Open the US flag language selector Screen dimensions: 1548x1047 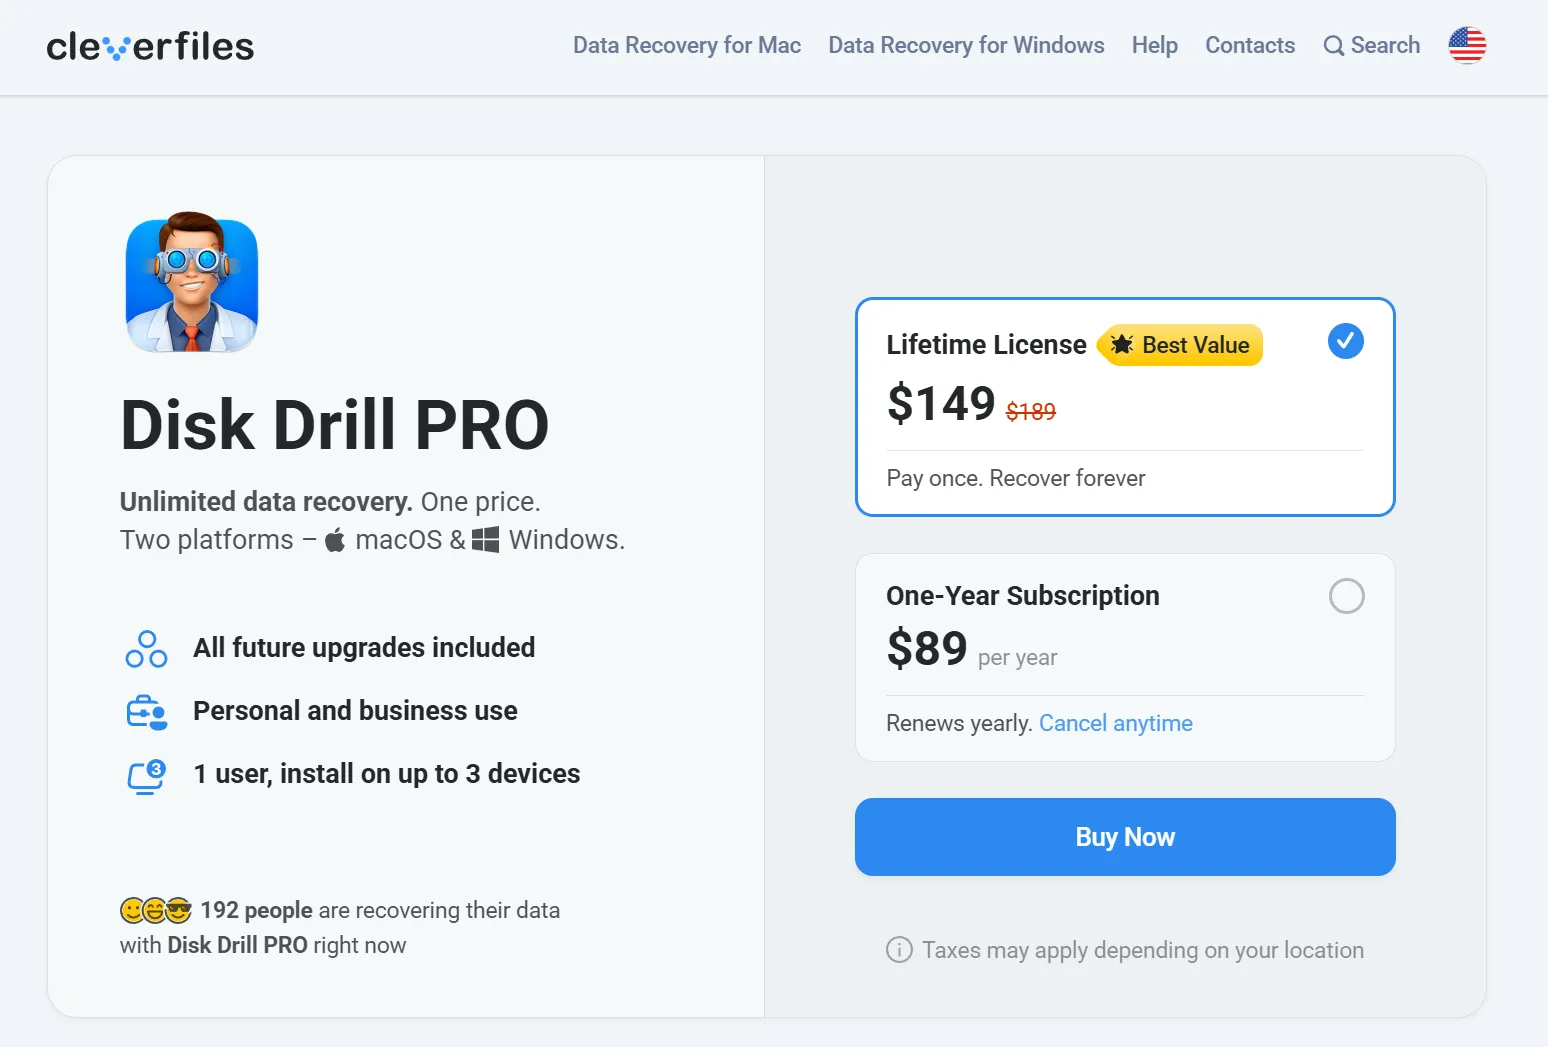1467,45
